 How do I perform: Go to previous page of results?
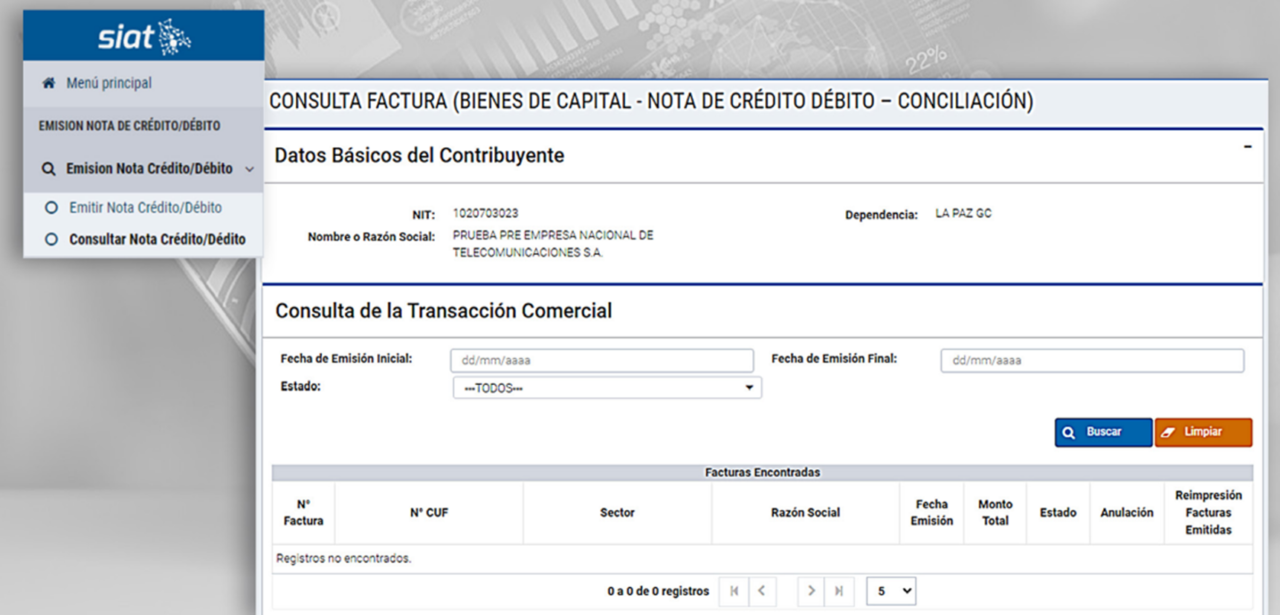pos(761,591)
